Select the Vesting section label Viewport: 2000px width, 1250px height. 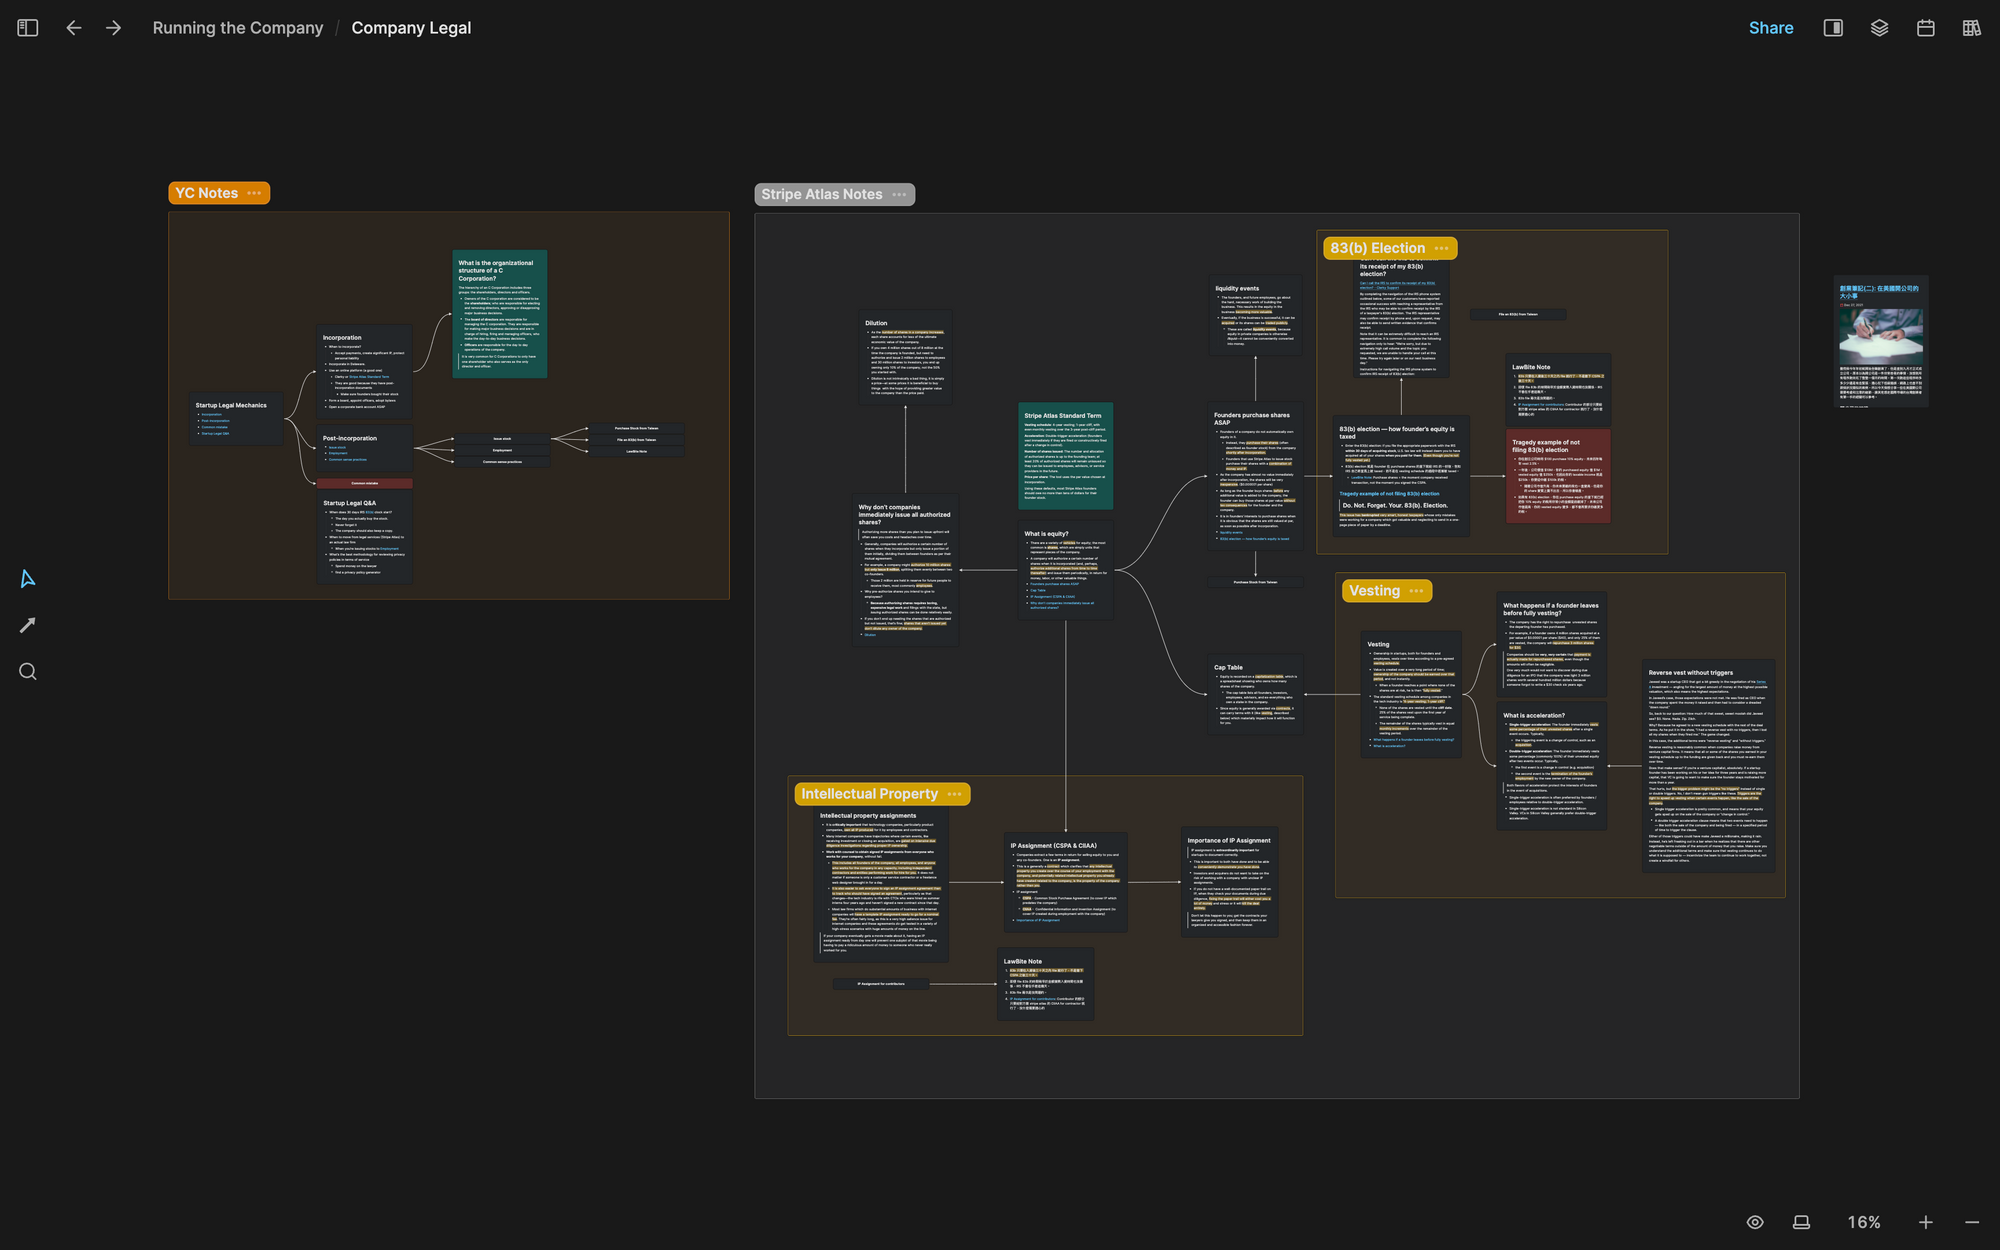click(1374, 591)
